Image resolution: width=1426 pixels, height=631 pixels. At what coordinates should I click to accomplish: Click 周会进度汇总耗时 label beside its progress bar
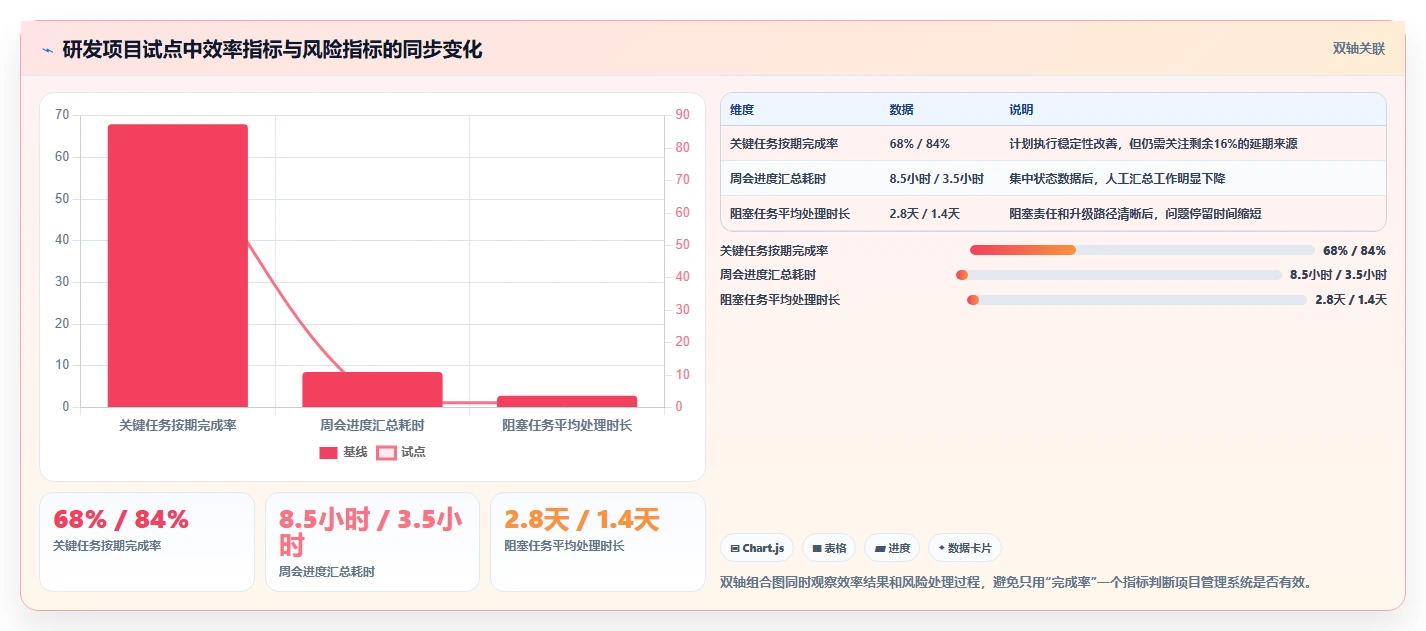point(768,275)
